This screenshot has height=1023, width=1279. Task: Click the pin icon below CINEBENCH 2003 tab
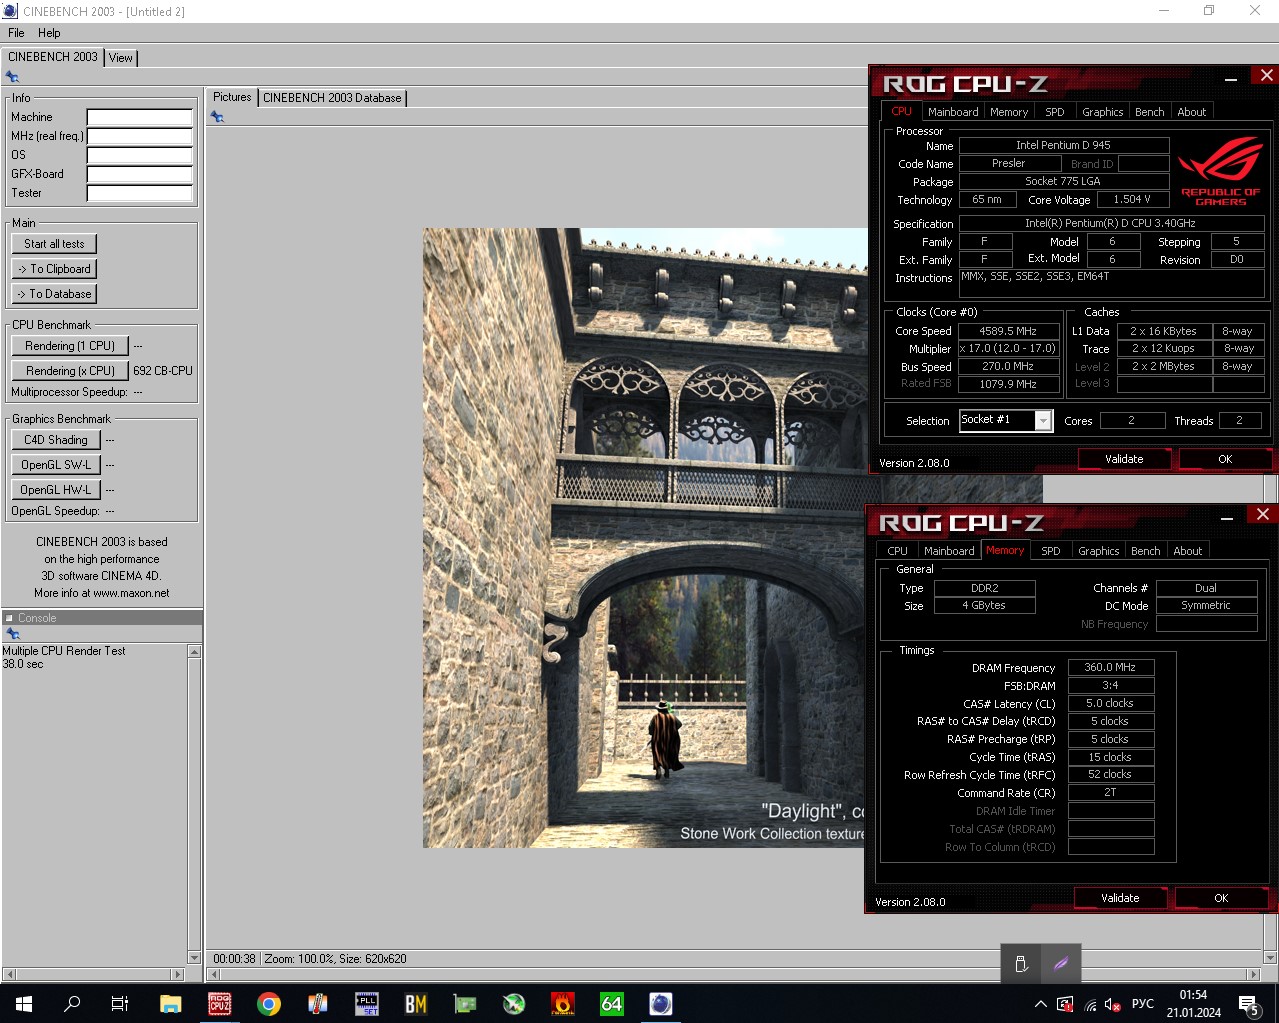12,77
